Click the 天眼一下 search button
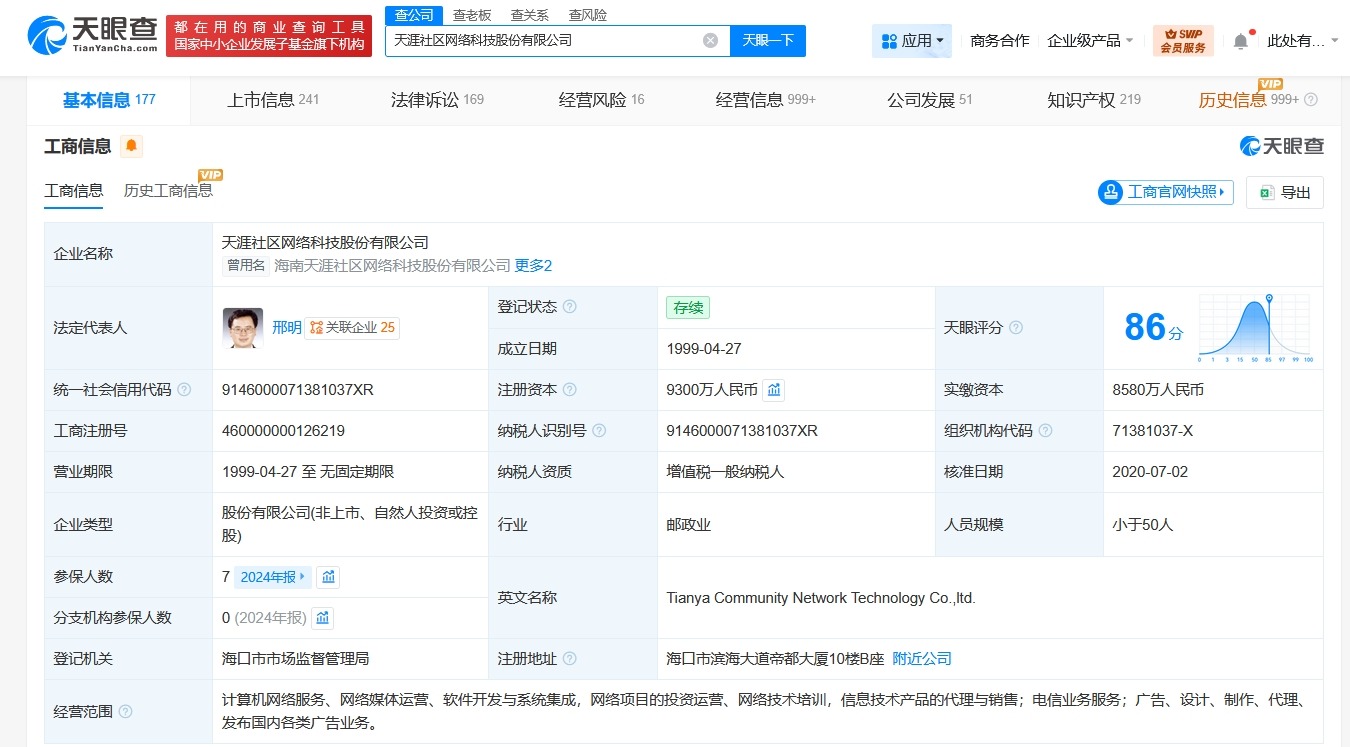1350x747 pixels. click(766, 40)
